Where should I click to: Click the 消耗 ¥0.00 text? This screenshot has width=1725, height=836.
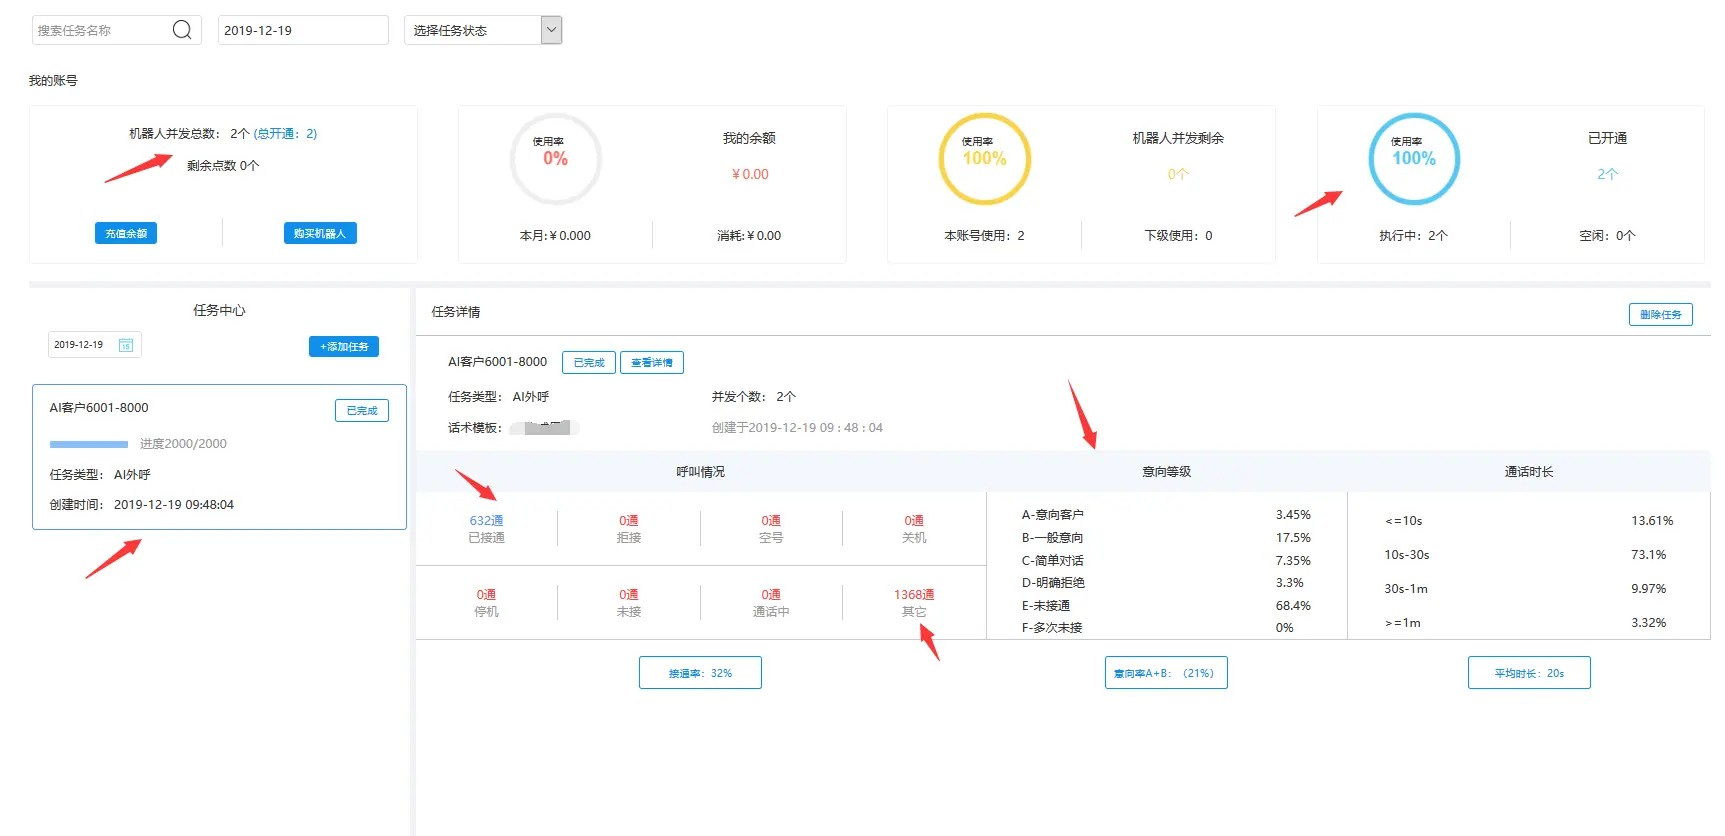[749, 236]
